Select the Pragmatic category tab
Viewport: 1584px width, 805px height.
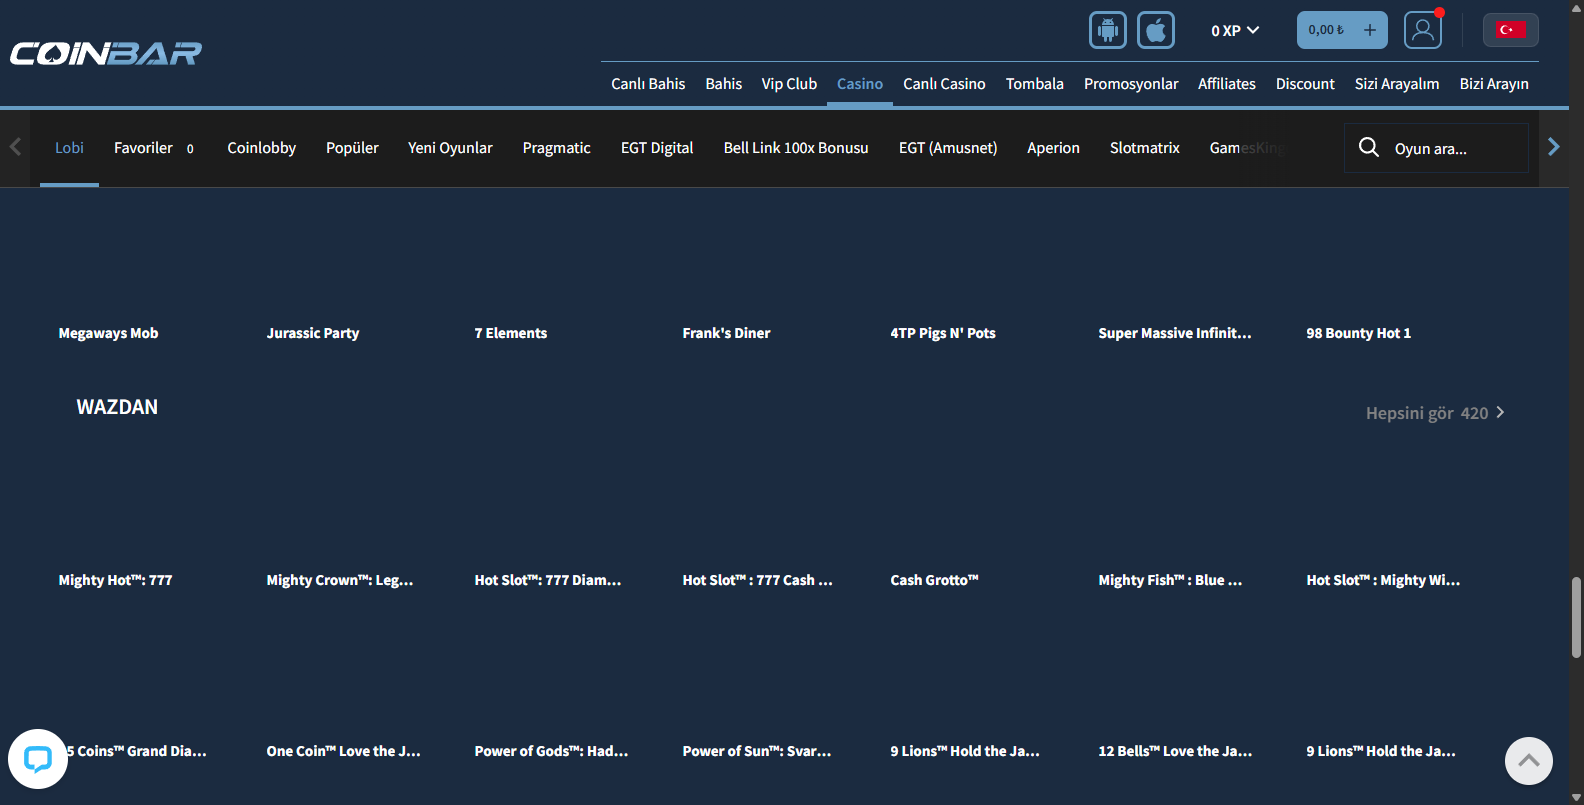coord(556,148)
